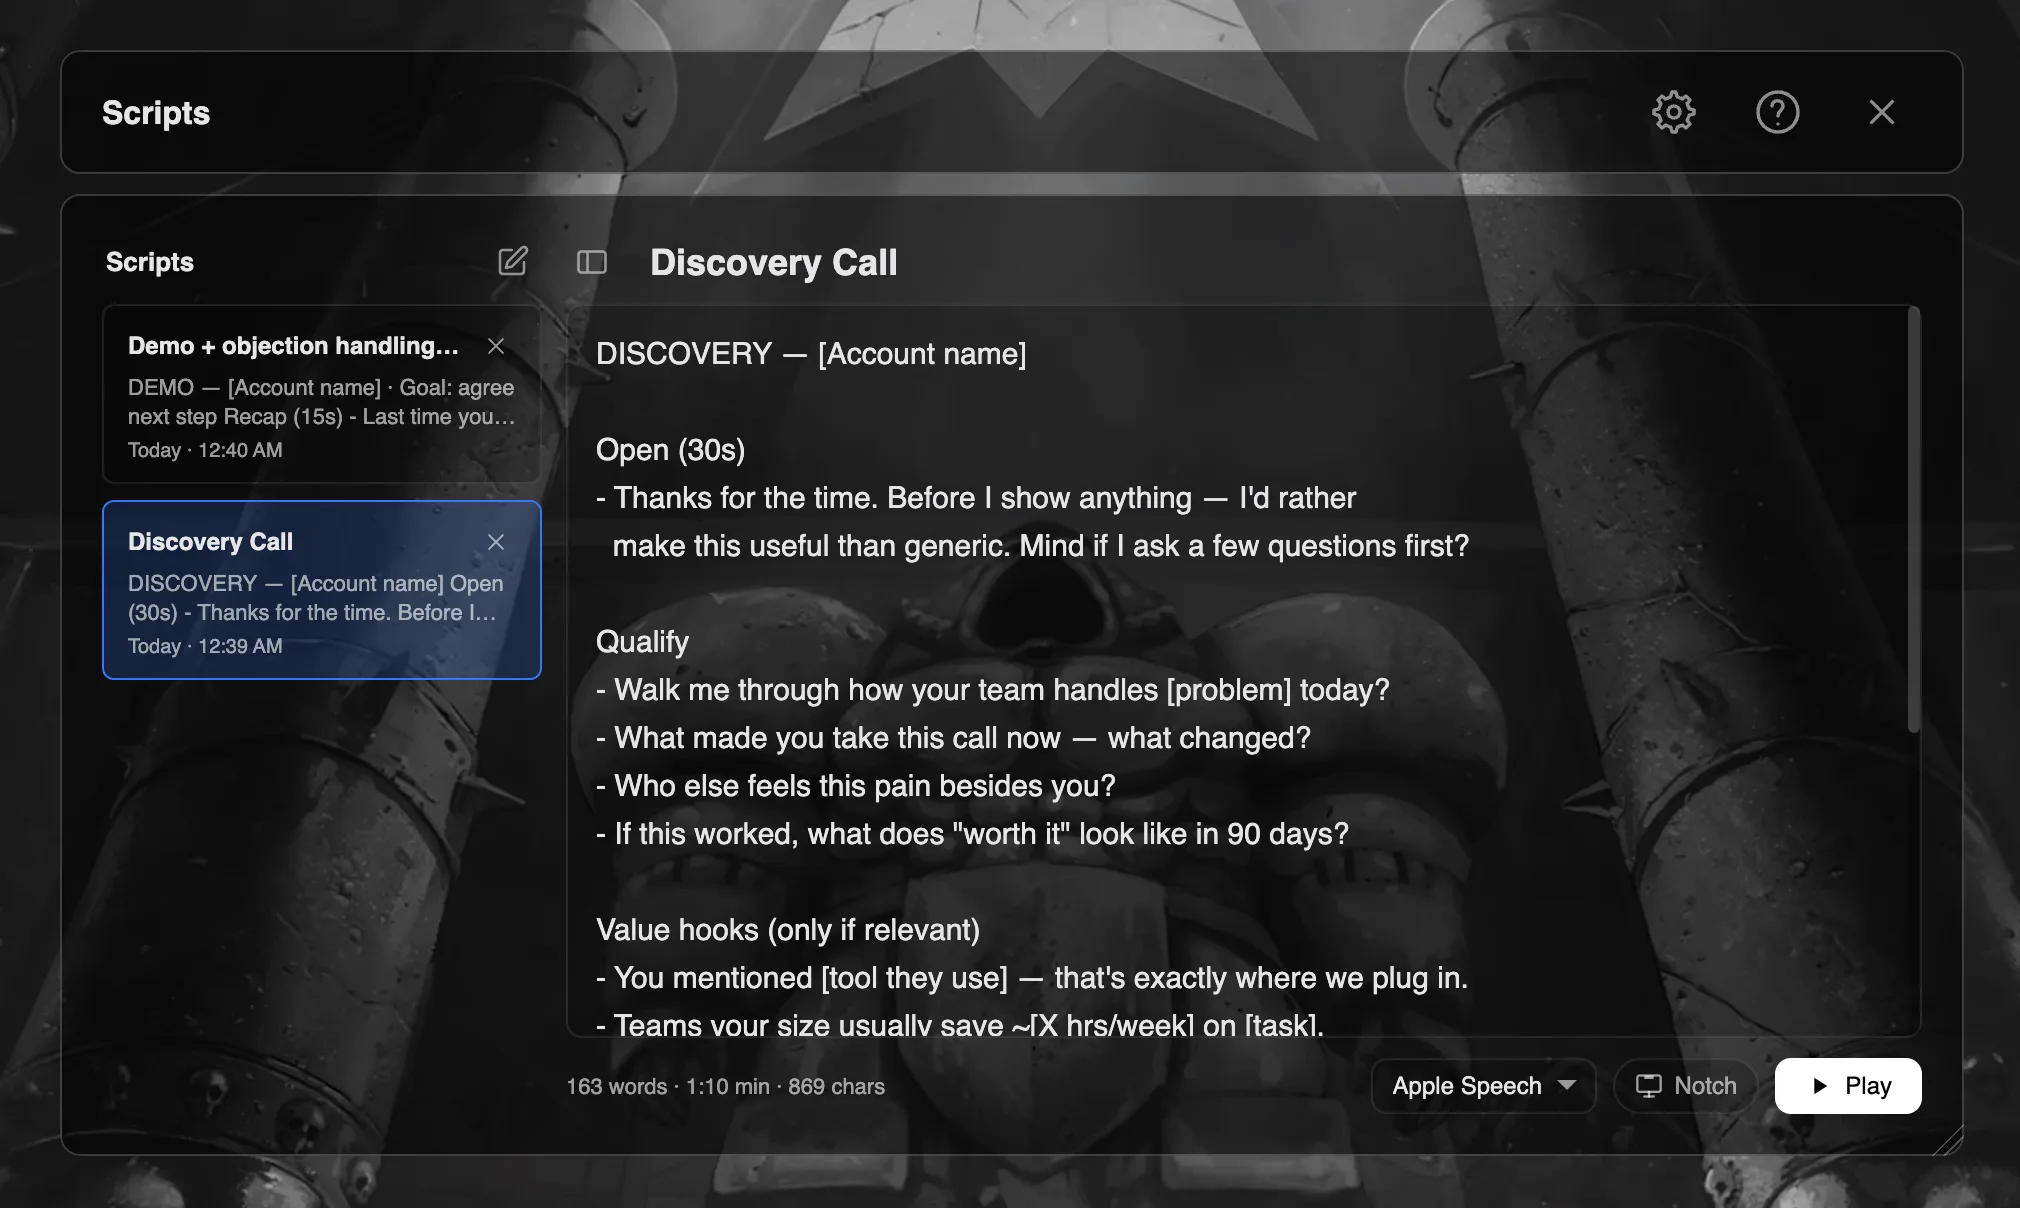Click the "Scripts" title in the top bar
Viewport: 2020px width, 1208px height.
click(x=156, y=113)
